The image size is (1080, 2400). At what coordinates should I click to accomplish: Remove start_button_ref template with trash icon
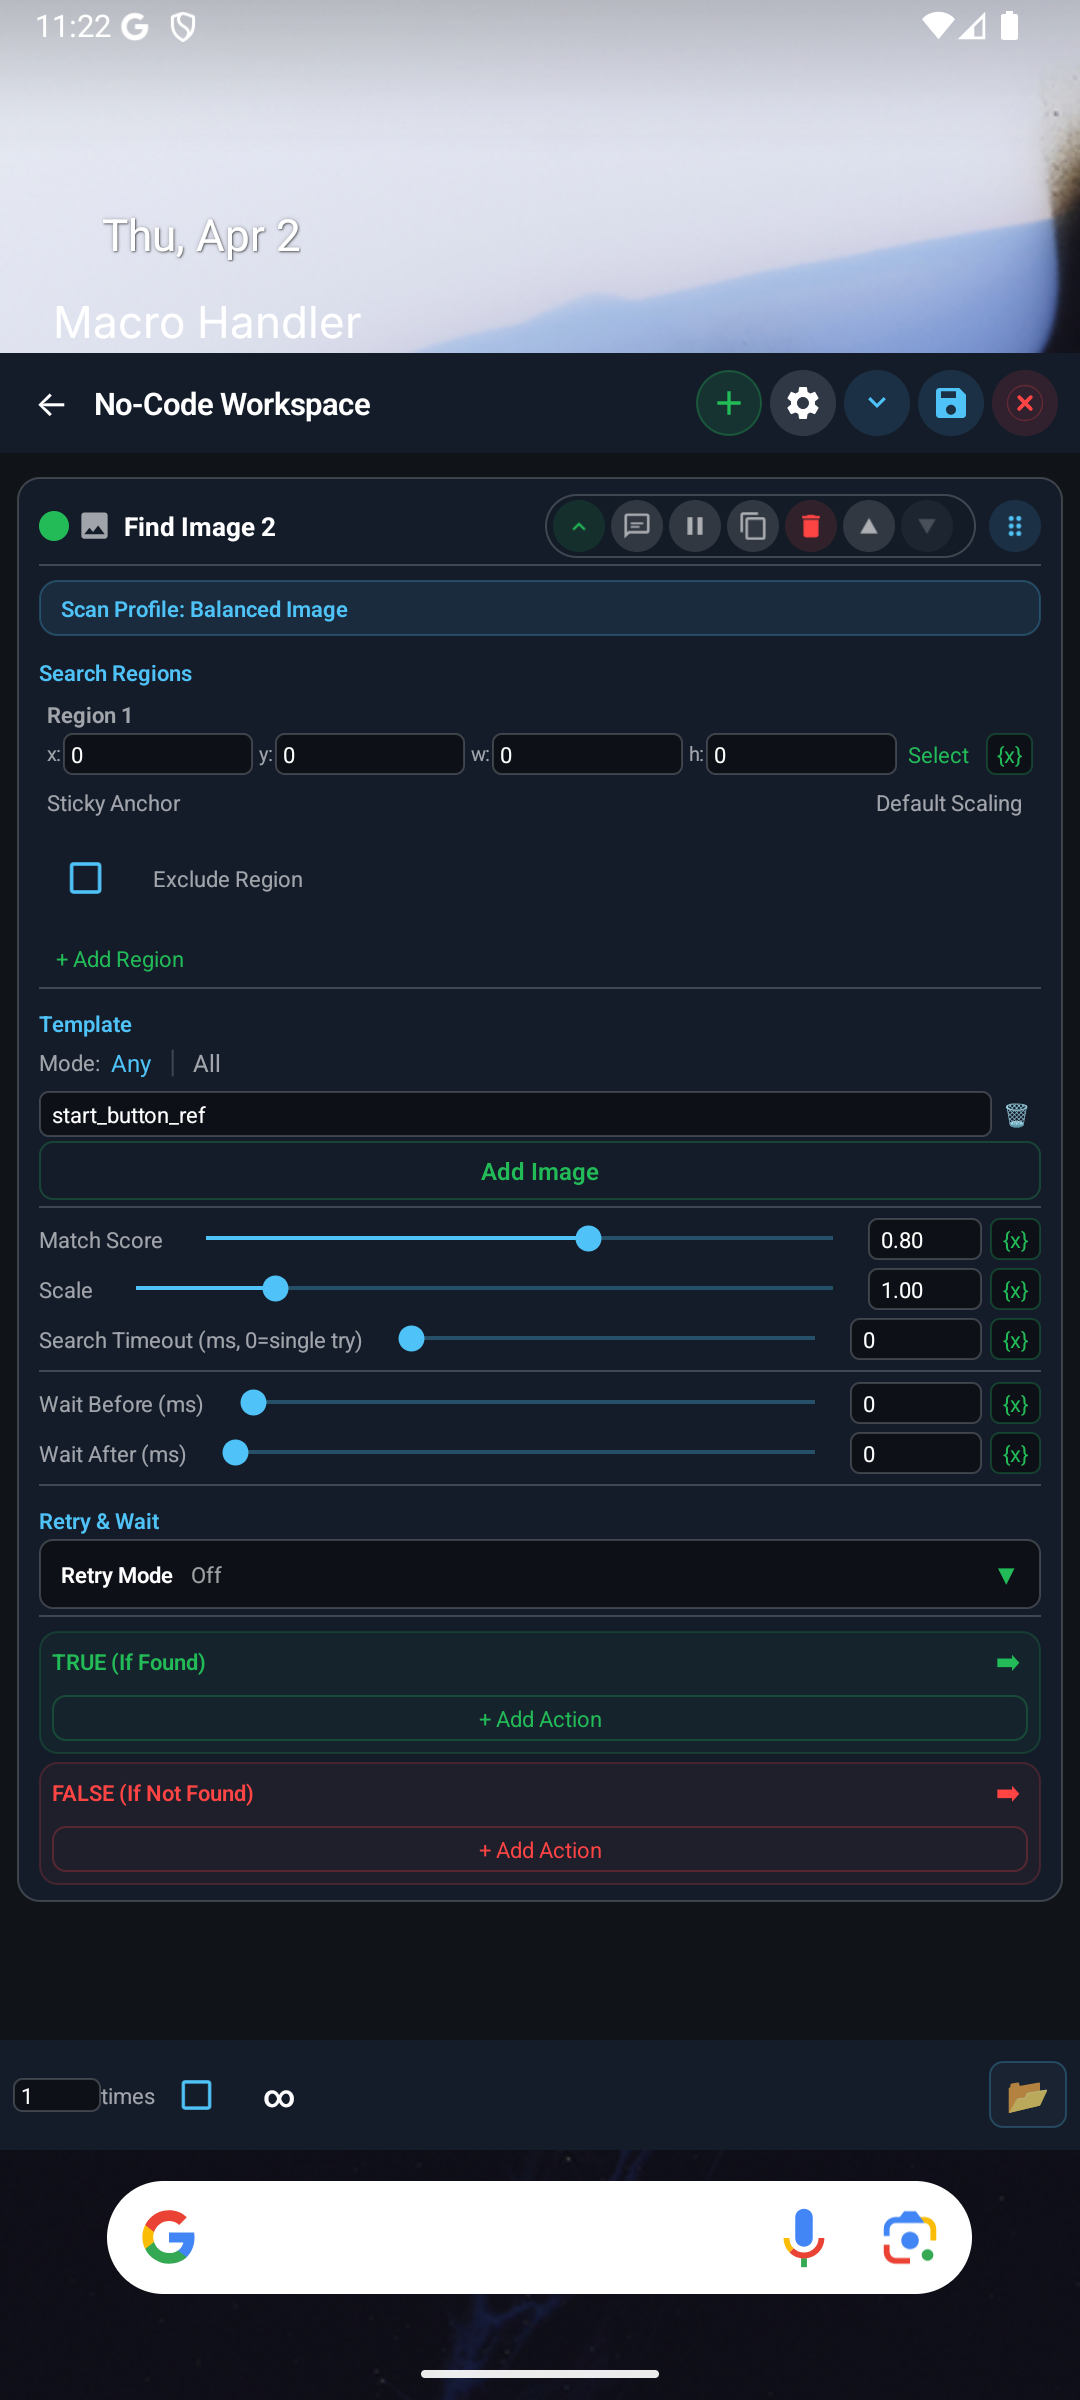tap(1016, 1115)
